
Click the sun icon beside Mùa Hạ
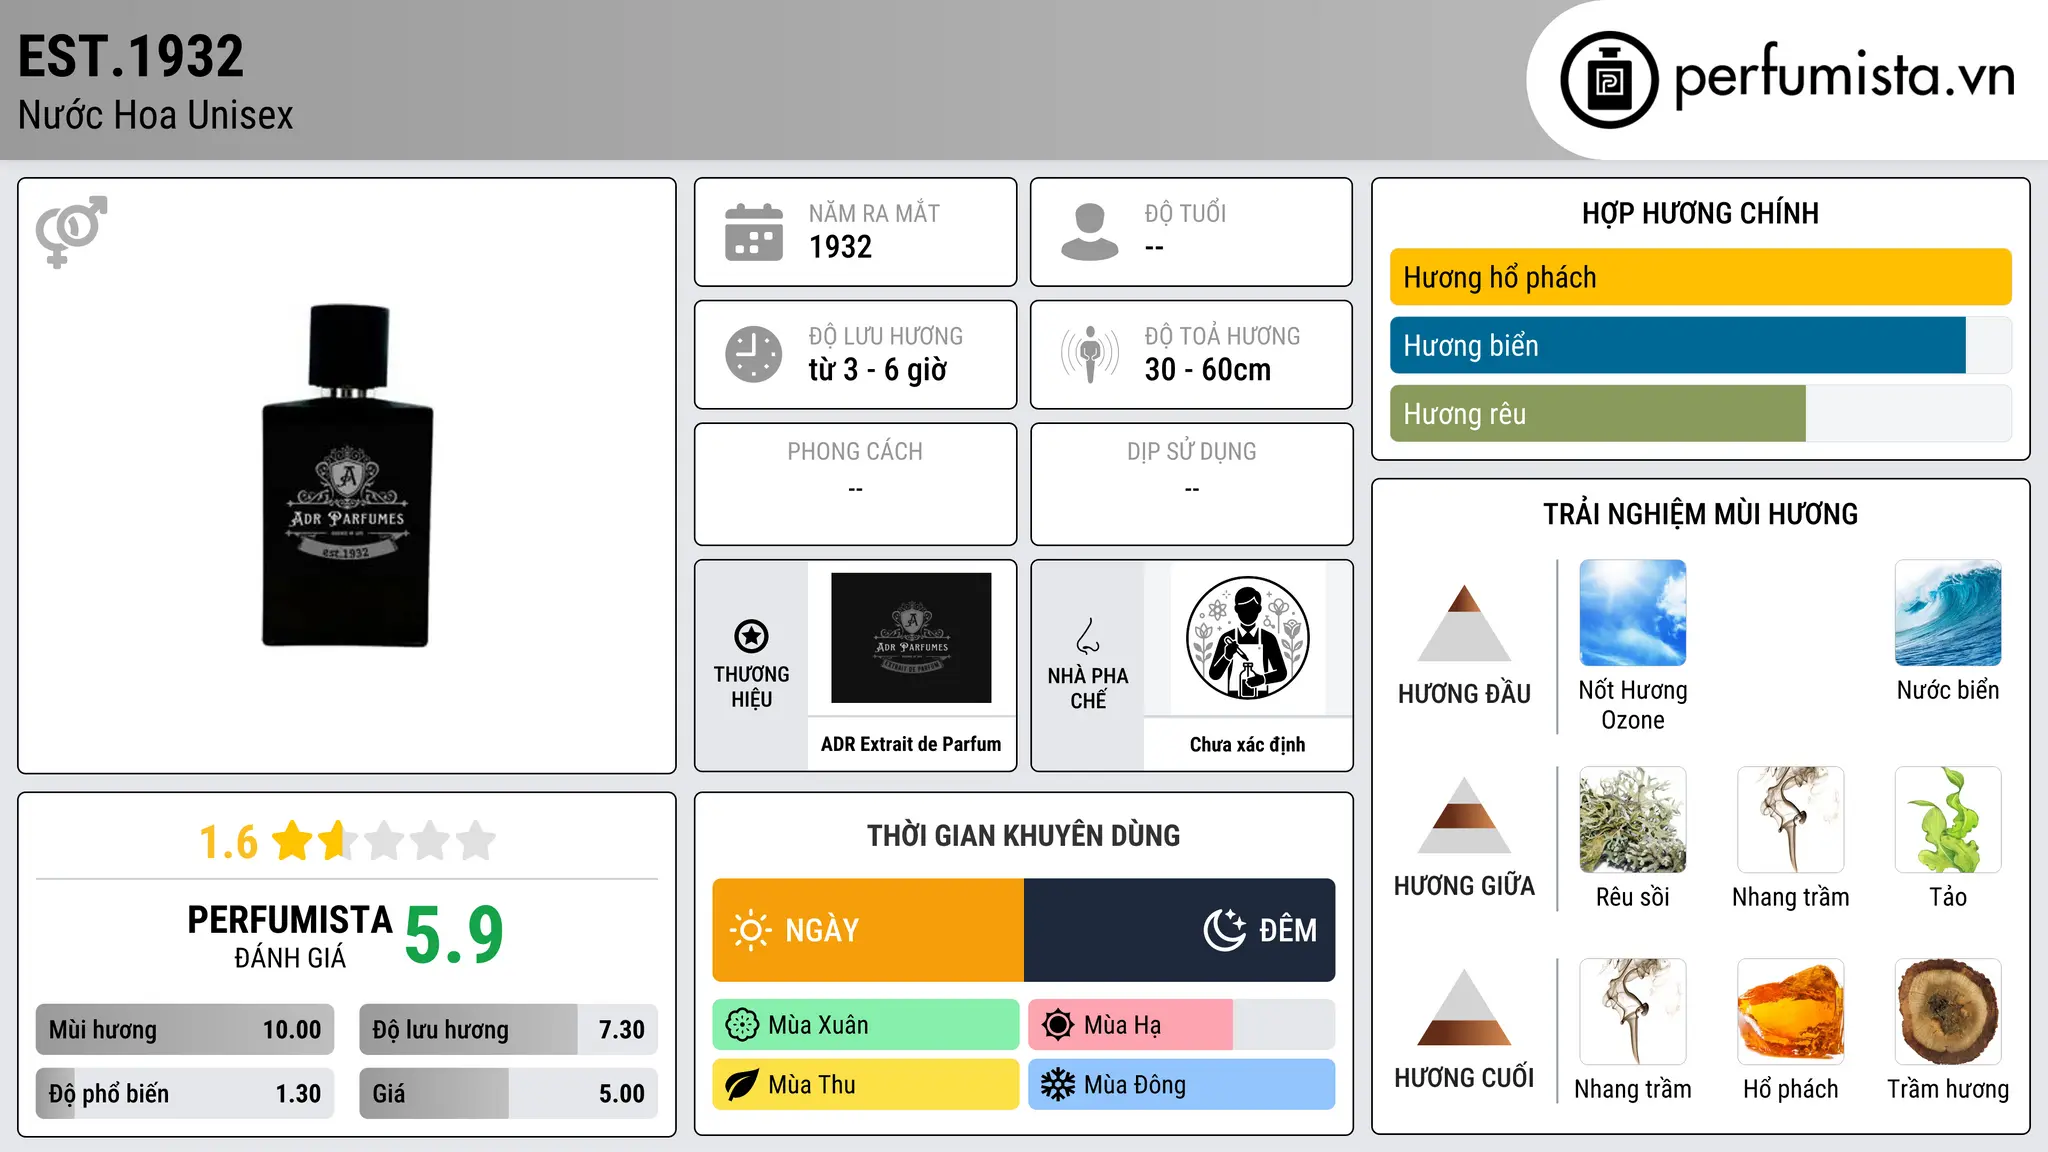pyautogui.click(x=1058, y=1025)
